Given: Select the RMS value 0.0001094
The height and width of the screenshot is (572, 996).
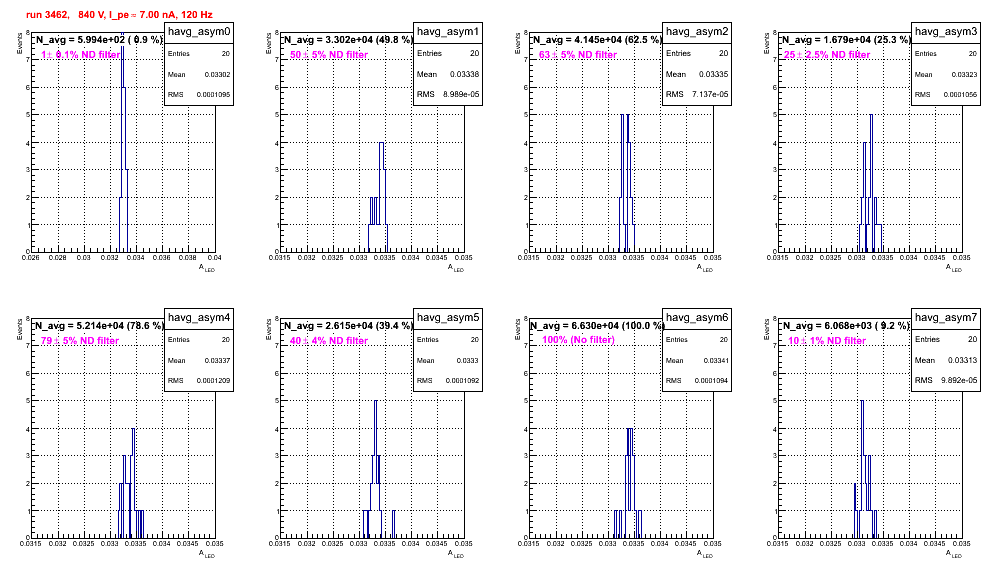Looking at the screenshot, I should [x=711, y=380].
